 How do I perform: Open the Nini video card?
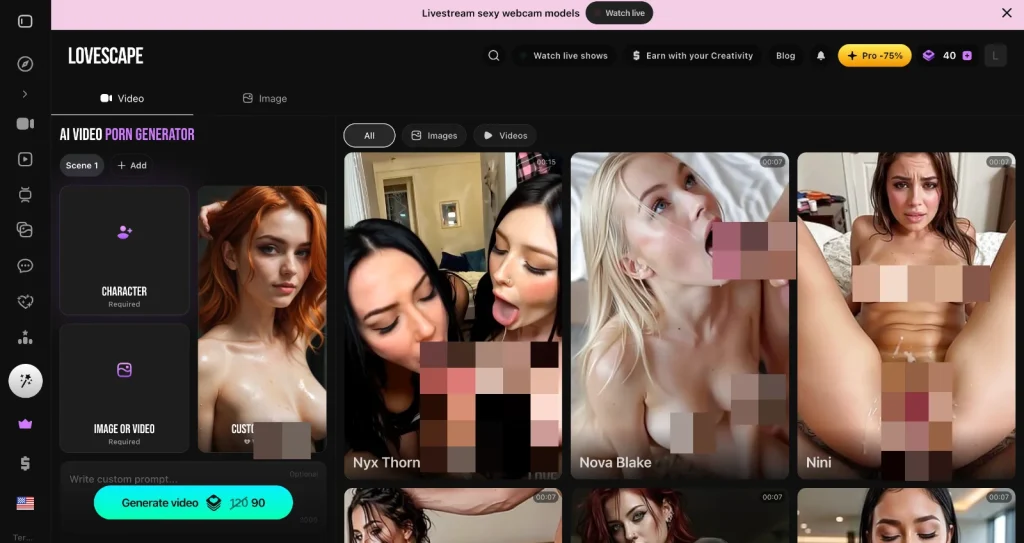tap(906, 316)
